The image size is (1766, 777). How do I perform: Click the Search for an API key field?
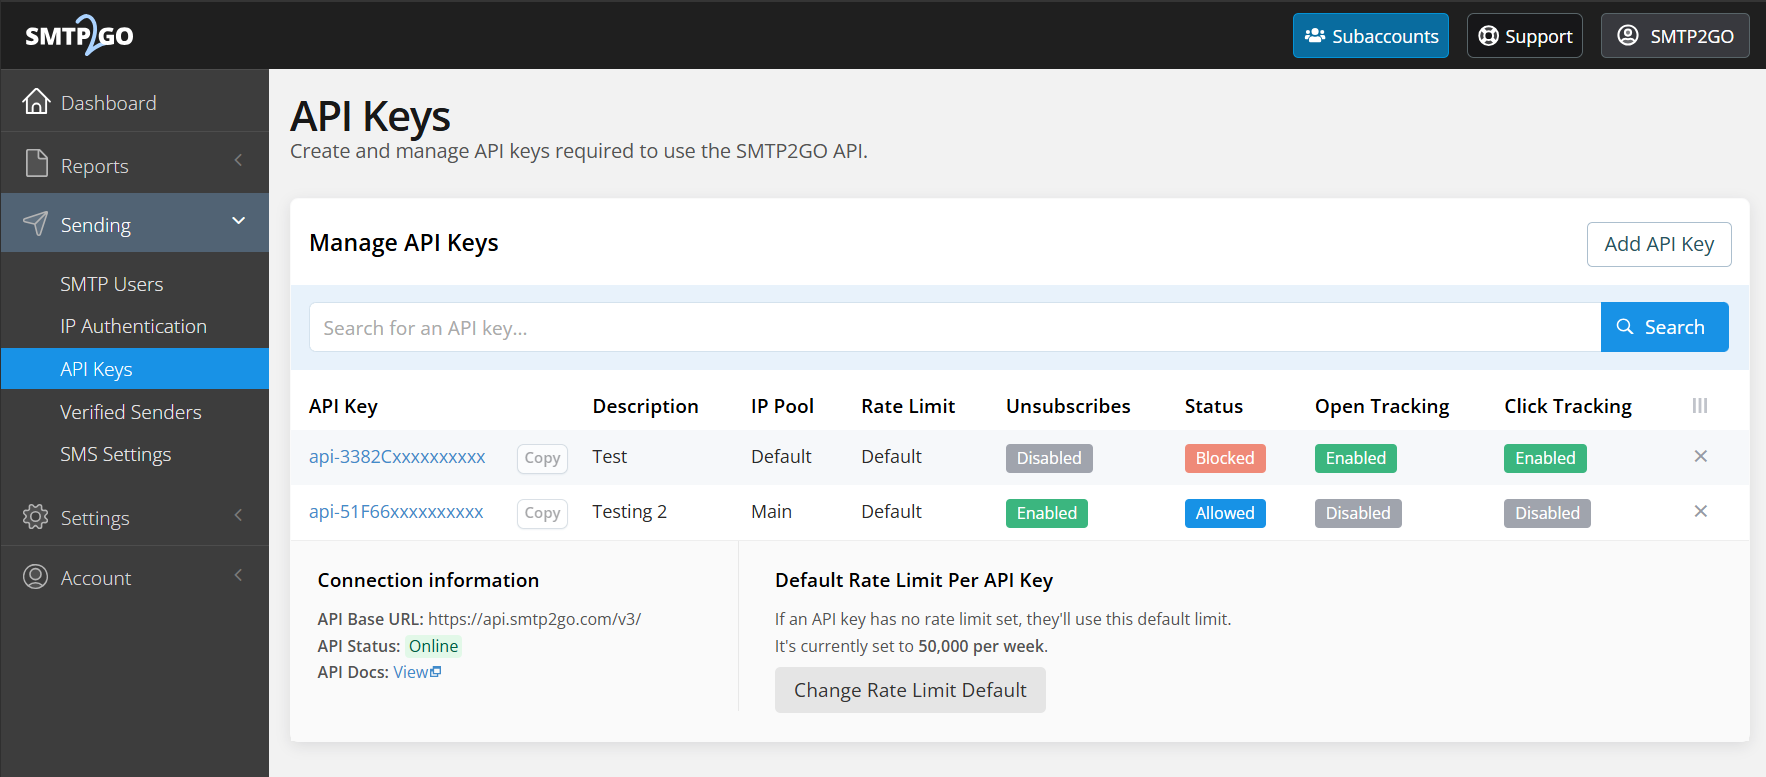[x=955, y=327]
